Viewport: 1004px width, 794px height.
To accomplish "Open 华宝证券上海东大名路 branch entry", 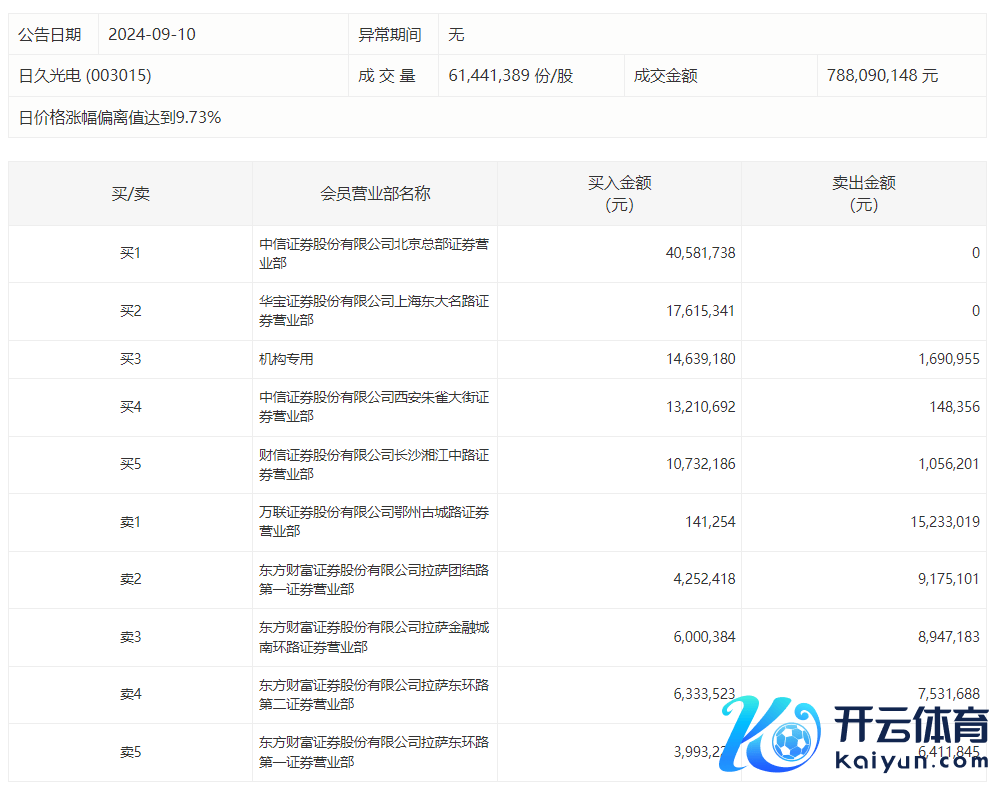I will pos(374,310).
